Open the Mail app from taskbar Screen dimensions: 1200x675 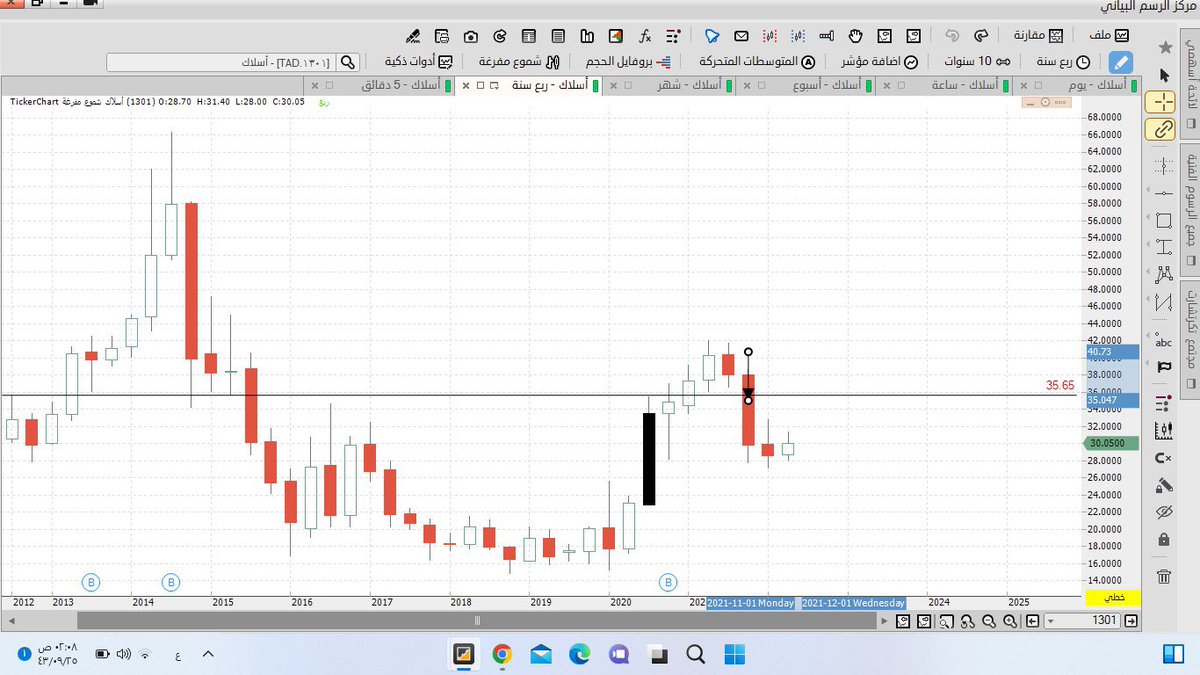pyautogui.click(x=541, y=654)
